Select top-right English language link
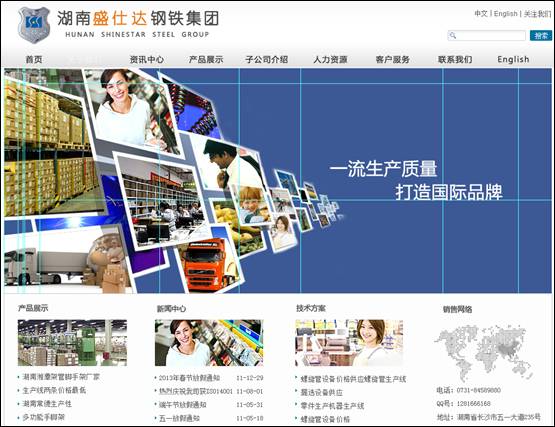This screenshot has width=555, height=427. [505, 14]
